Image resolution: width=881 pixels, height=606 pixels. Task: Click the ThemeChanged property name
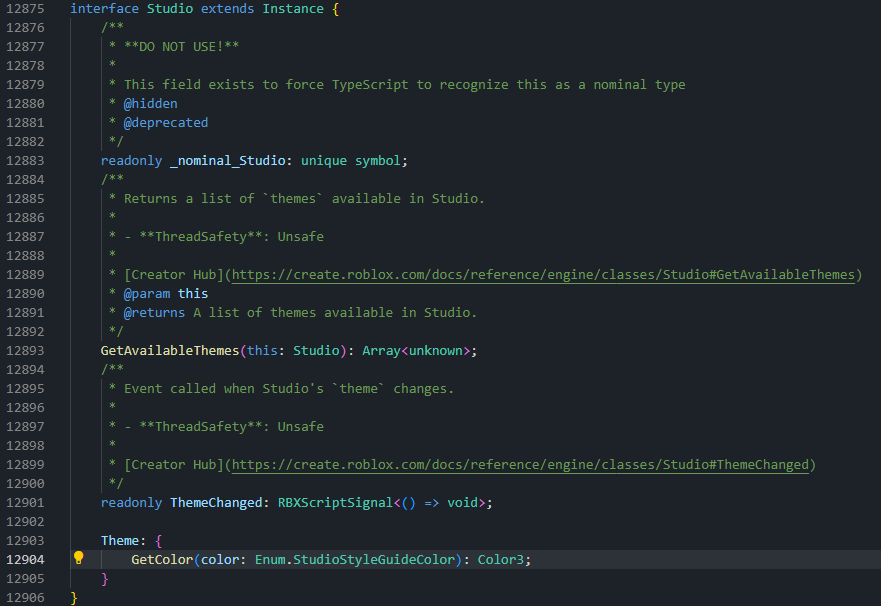[216, 503]
